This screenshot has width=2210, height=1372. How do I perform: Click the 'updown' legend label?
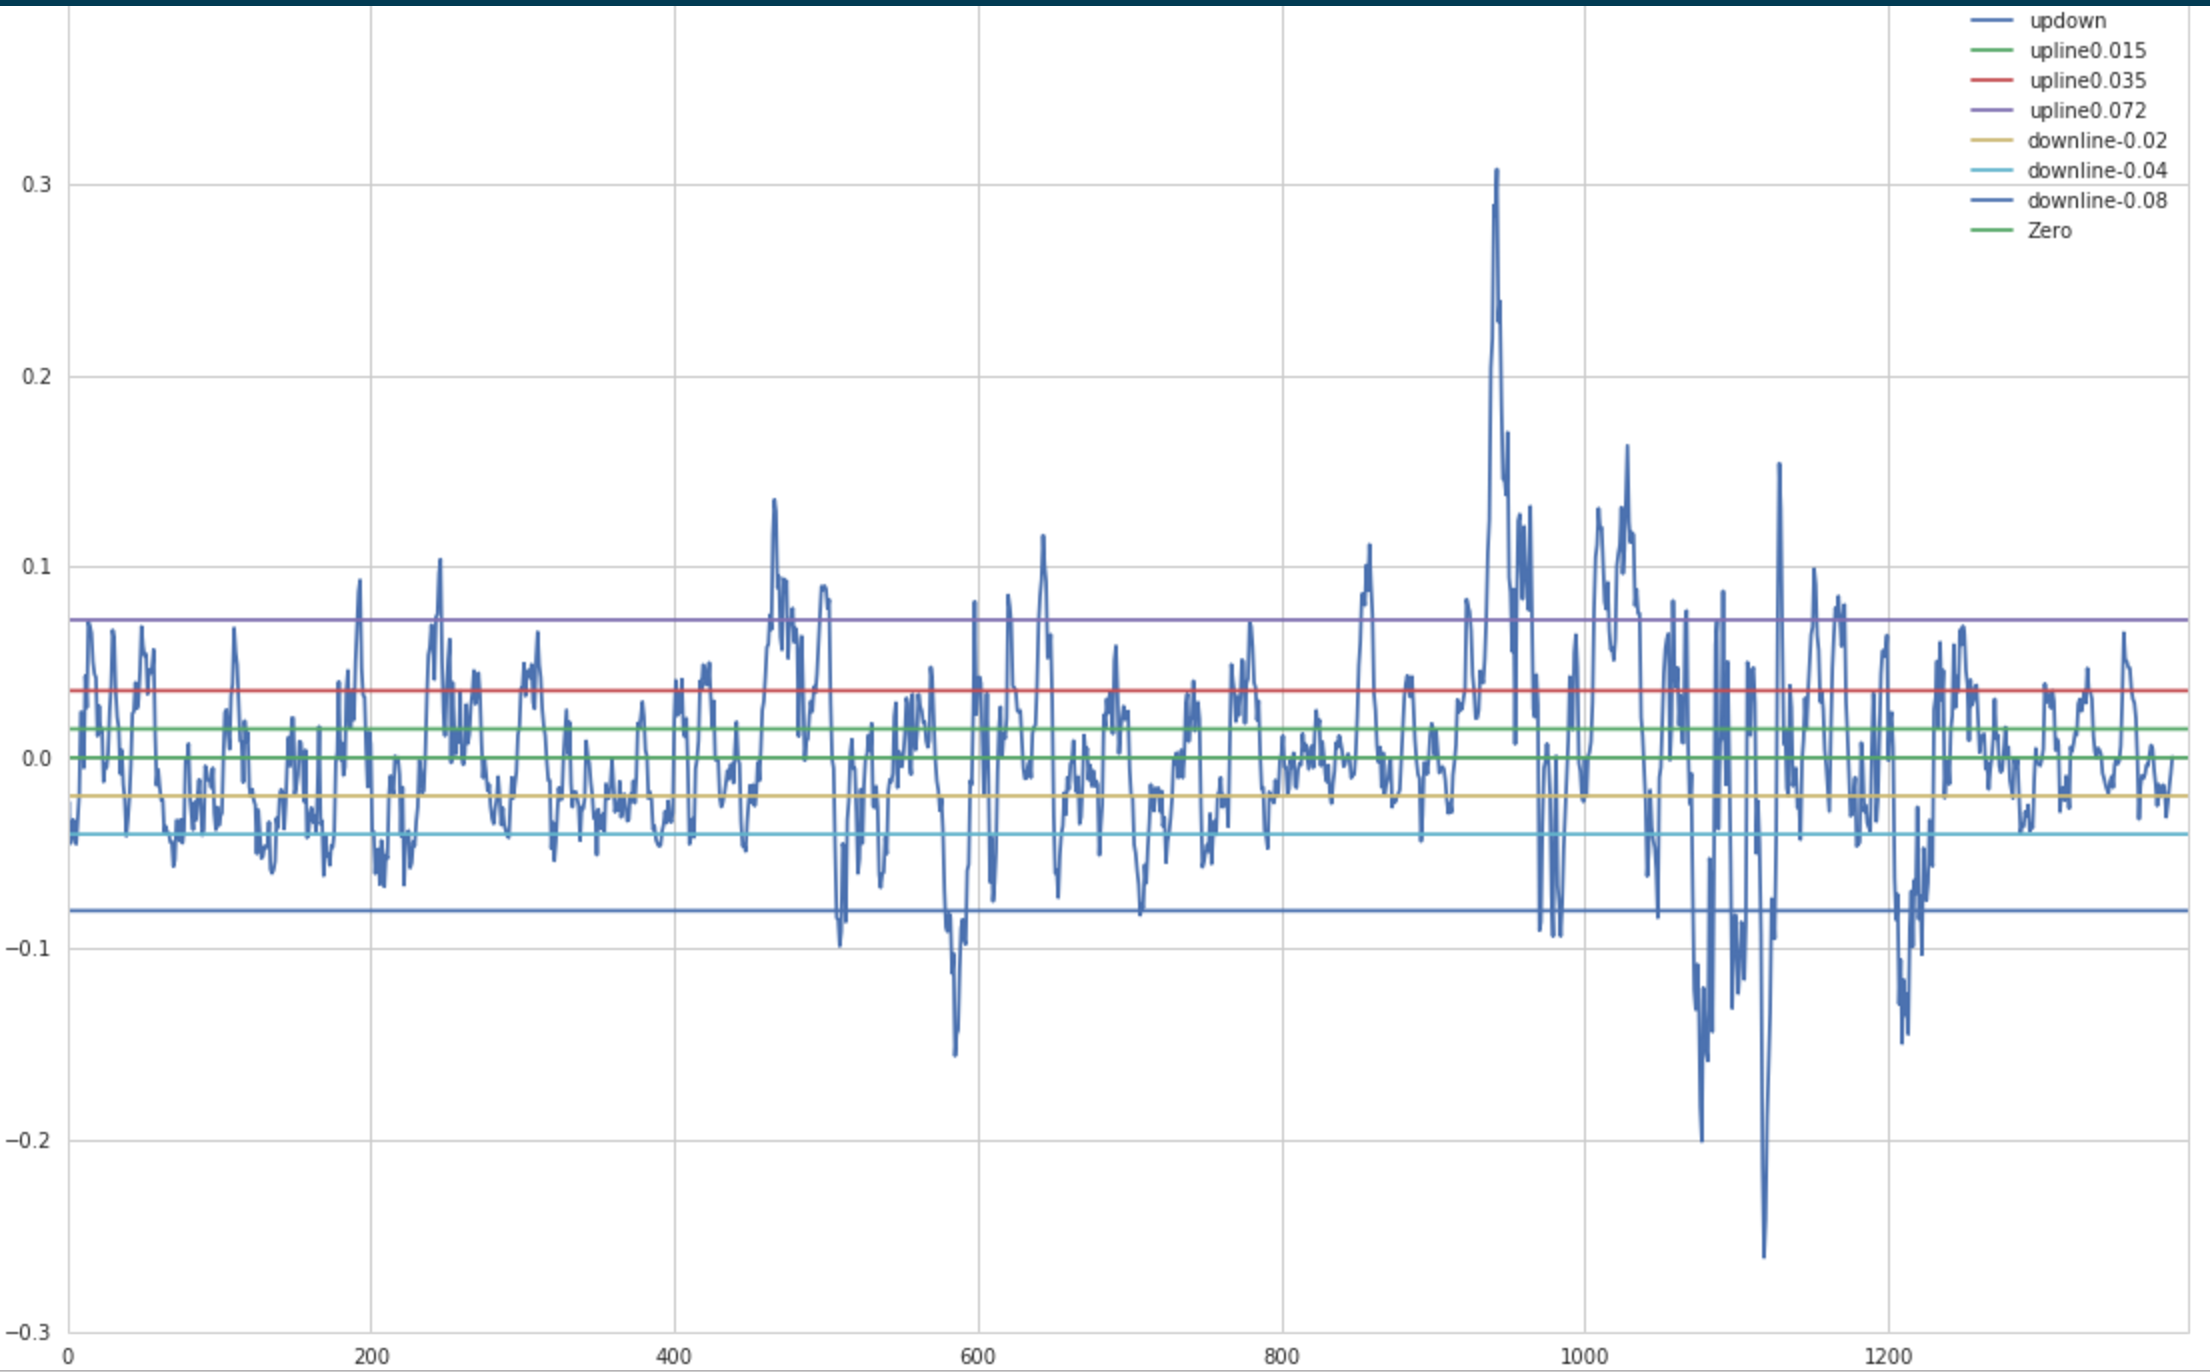click(x=2067, y=21)
